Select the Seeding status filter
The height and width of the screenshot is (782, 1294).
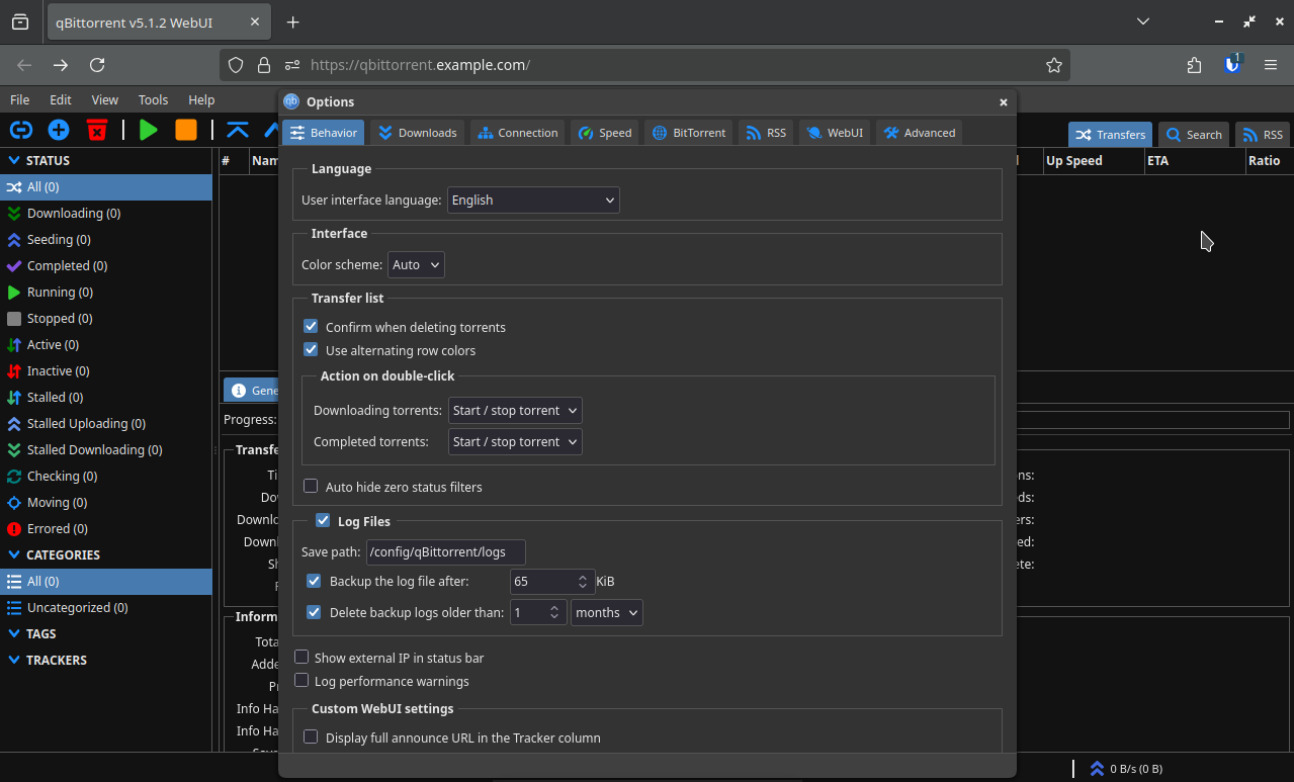(x=58, y=240)
